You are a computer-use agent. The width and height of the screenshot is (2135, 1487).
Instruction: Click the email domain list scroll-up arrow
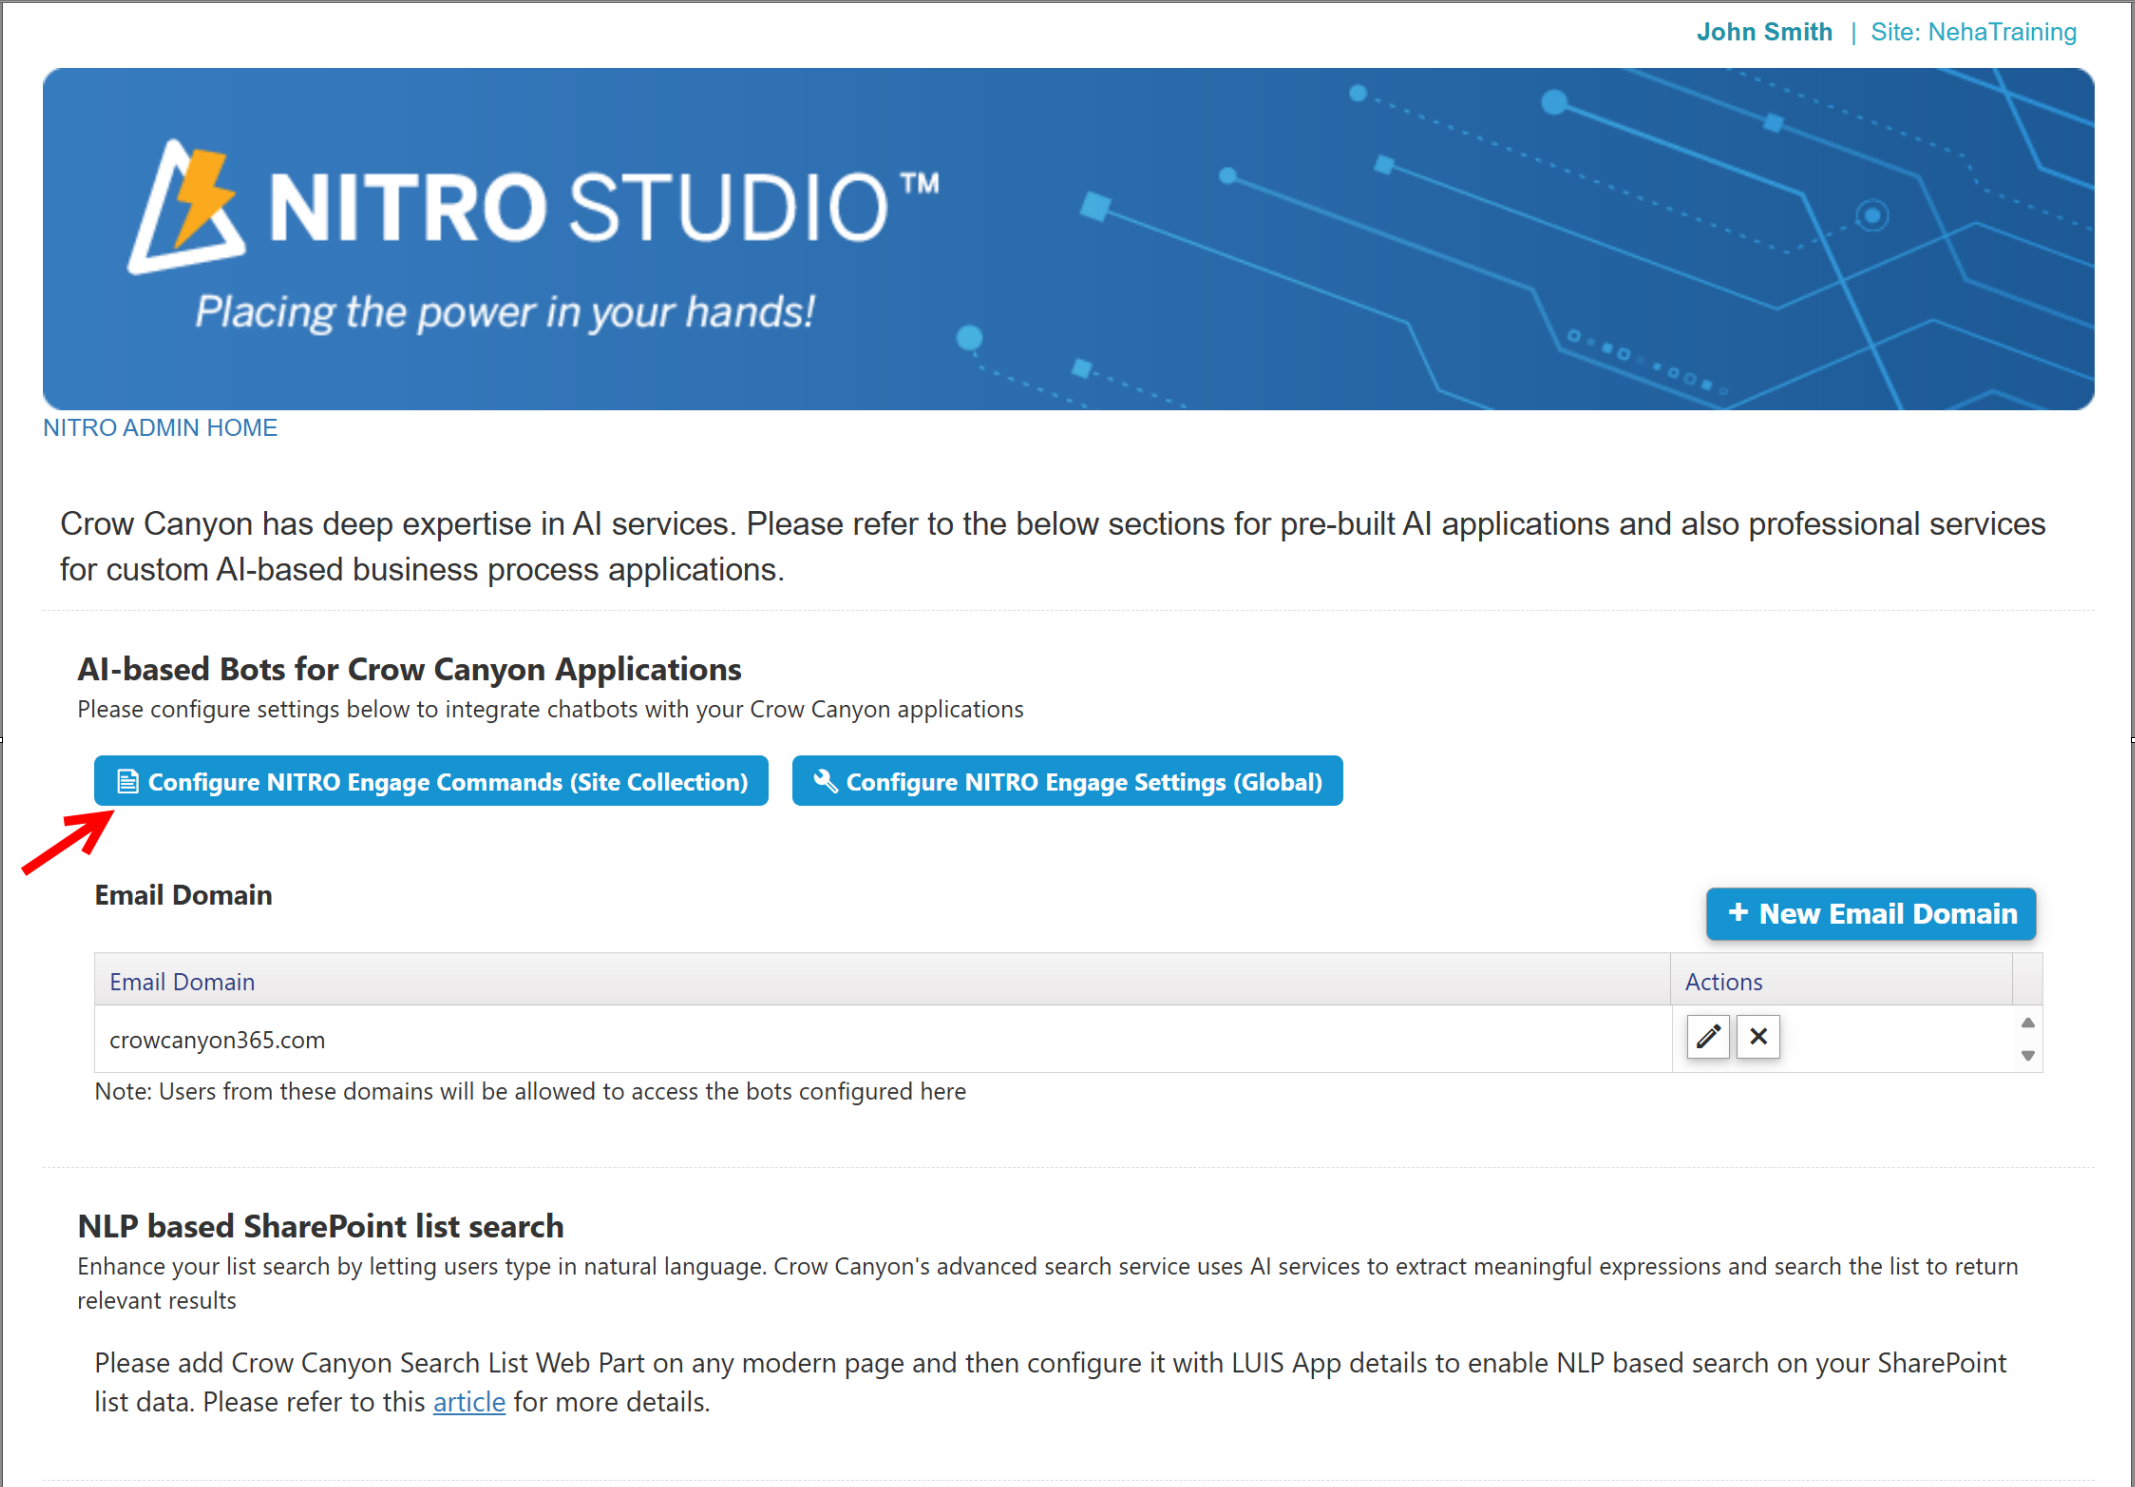(x=2028, y=1022)
